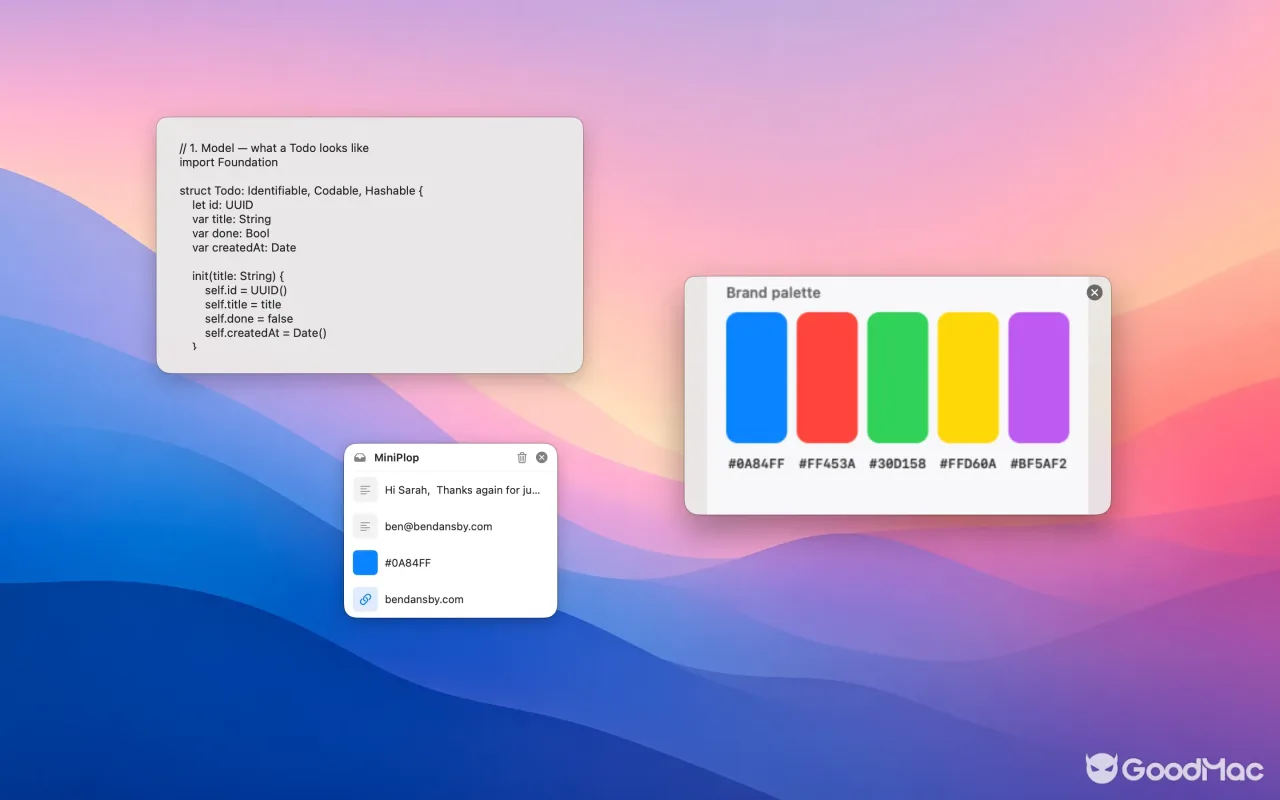
Task: Click the trash icon in MiniPlop header
Action: point(522,457)
